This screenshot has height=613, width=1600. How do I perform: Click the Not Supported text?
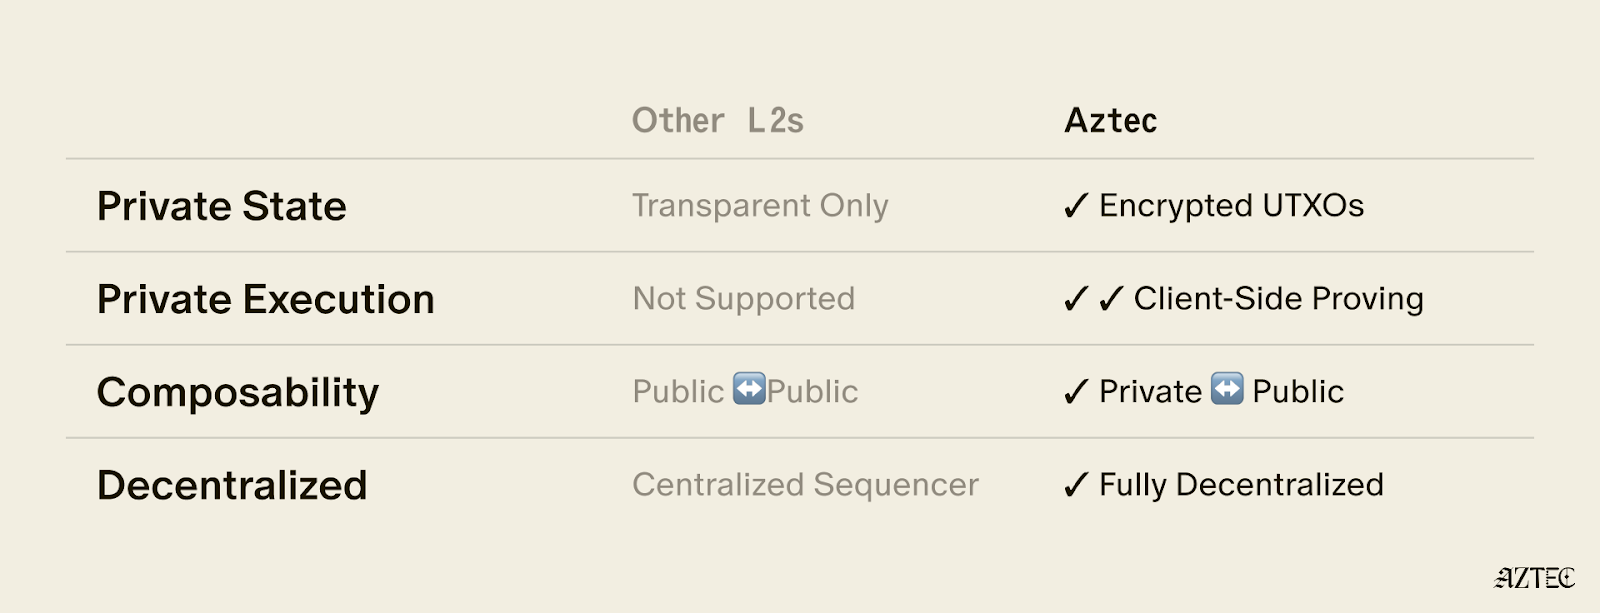coord(744,299)
